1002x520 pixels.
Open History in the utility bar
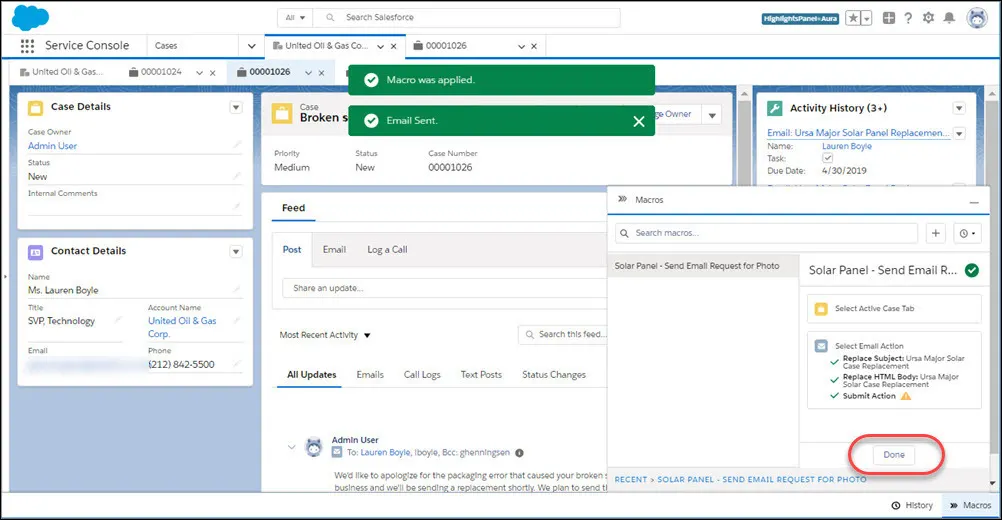click(x=913, y=505)
